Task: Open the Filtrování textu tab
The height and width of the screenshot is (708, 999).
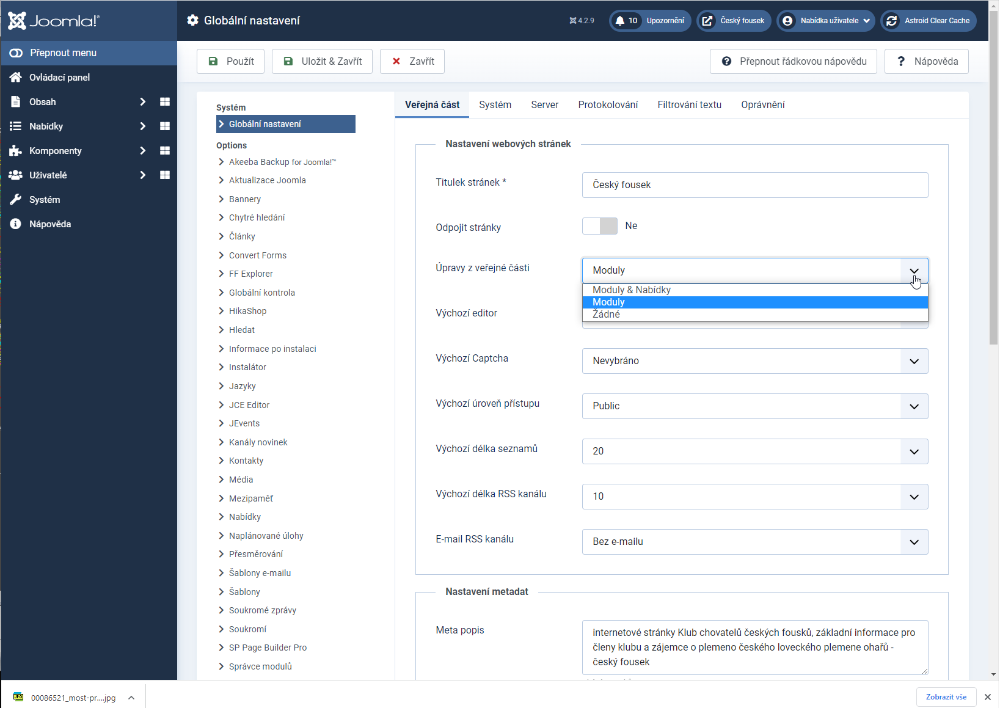Action: 689,105
